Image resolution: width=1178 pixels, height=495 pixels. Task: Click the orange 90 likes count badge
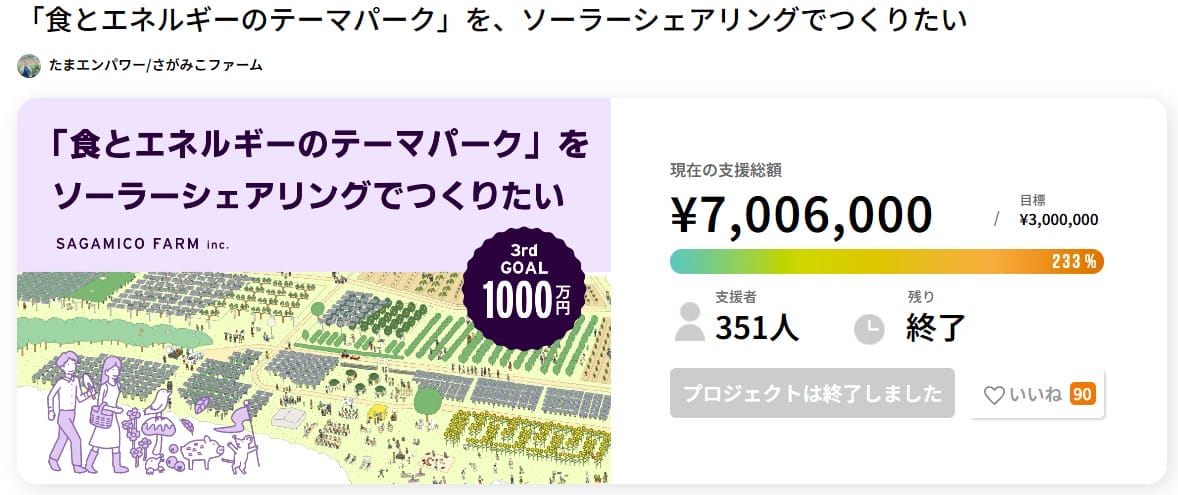pos(1082,394)
